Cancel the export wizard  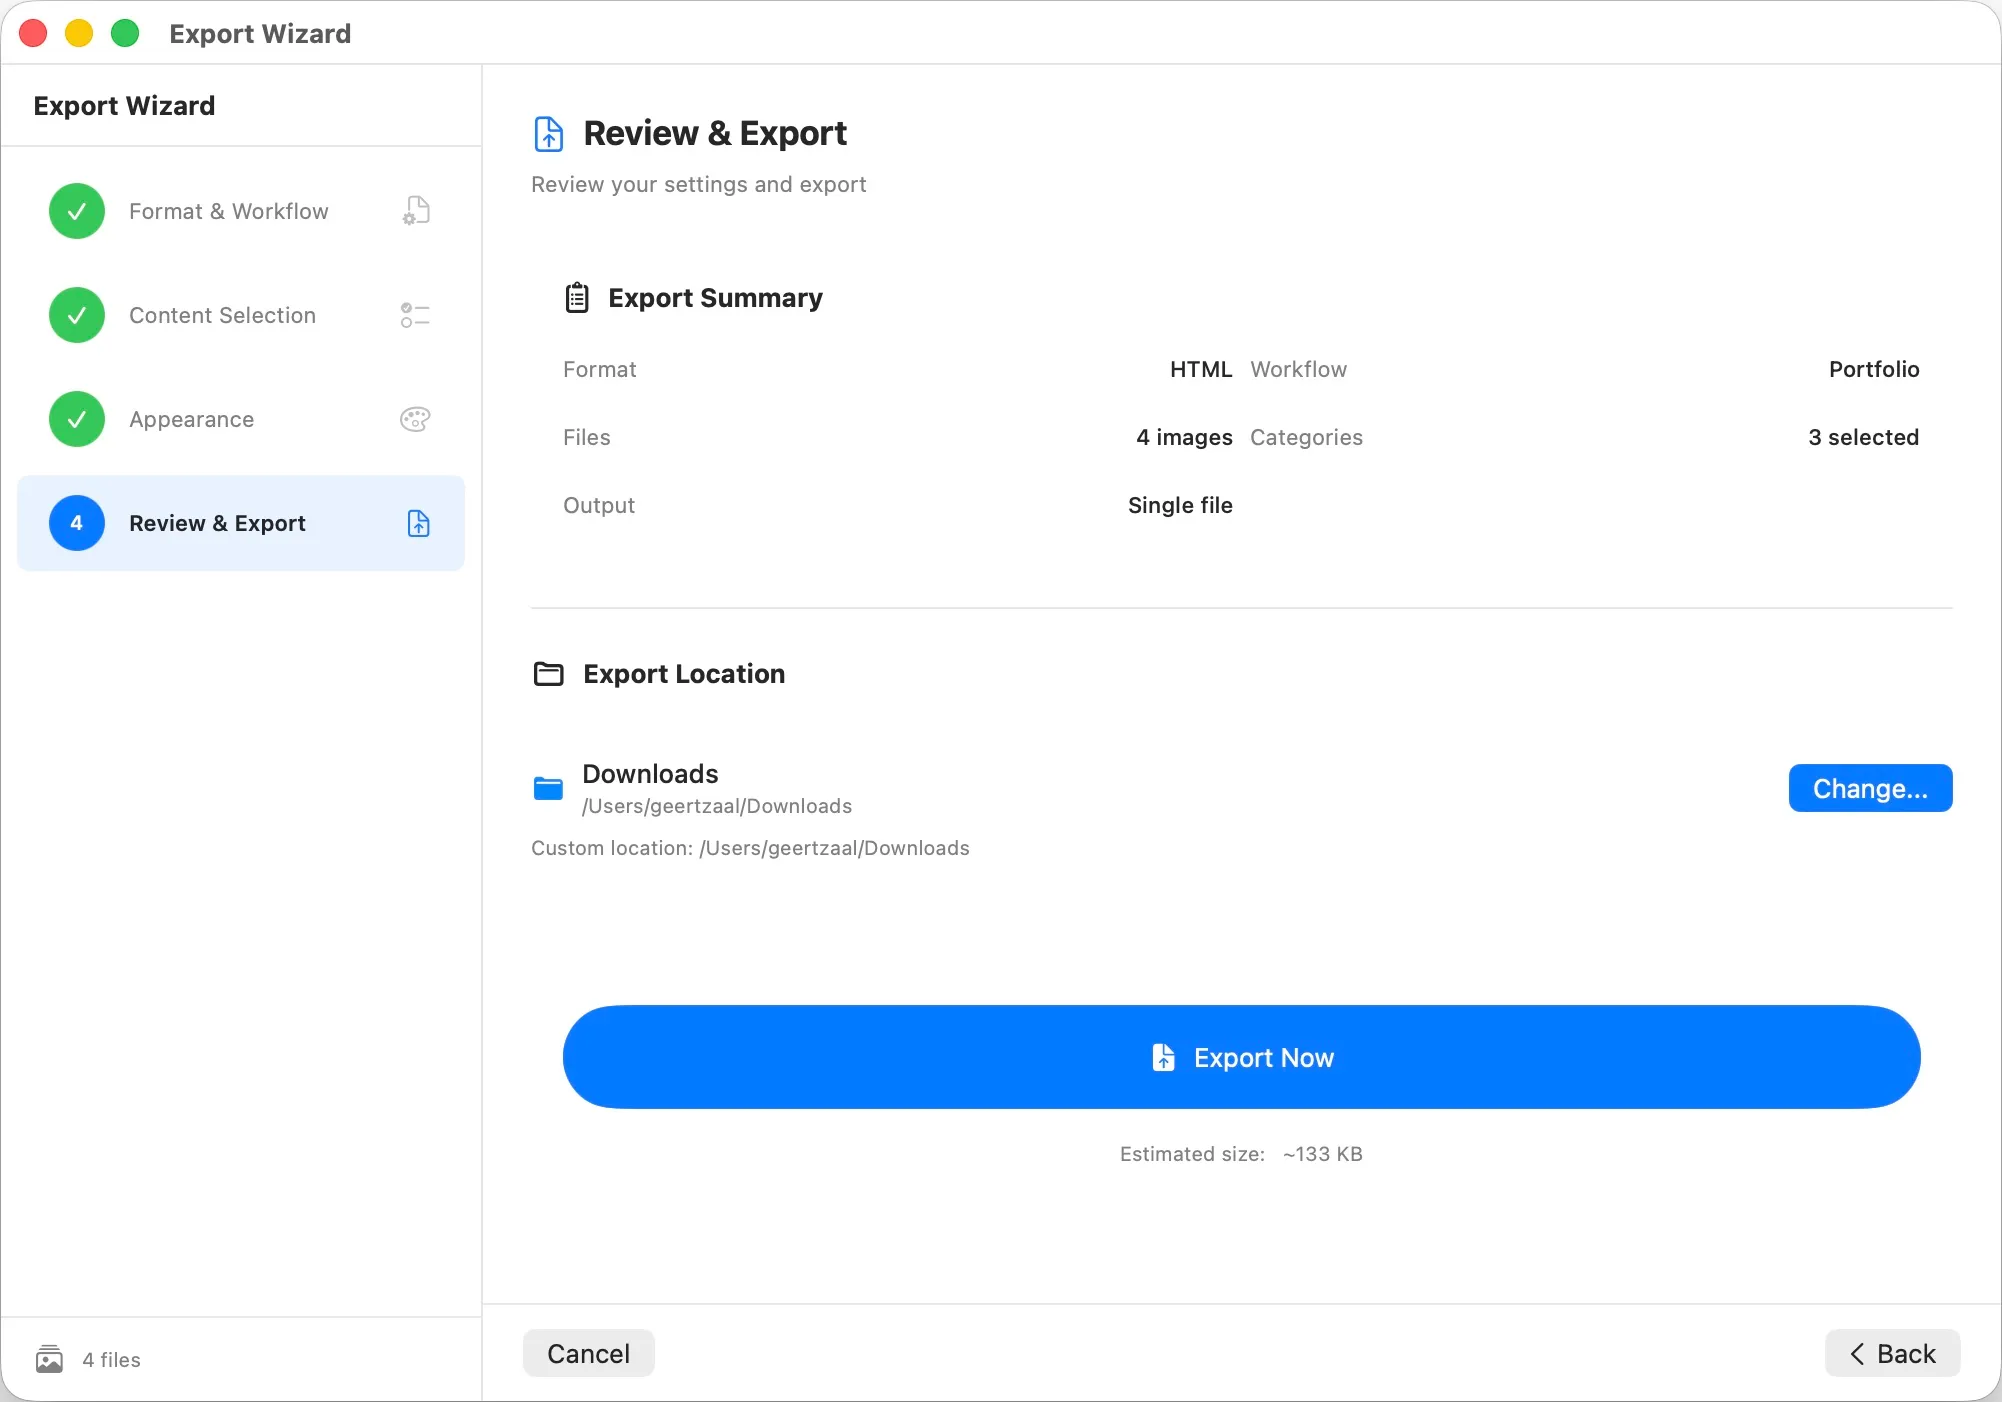(588, 1354)
